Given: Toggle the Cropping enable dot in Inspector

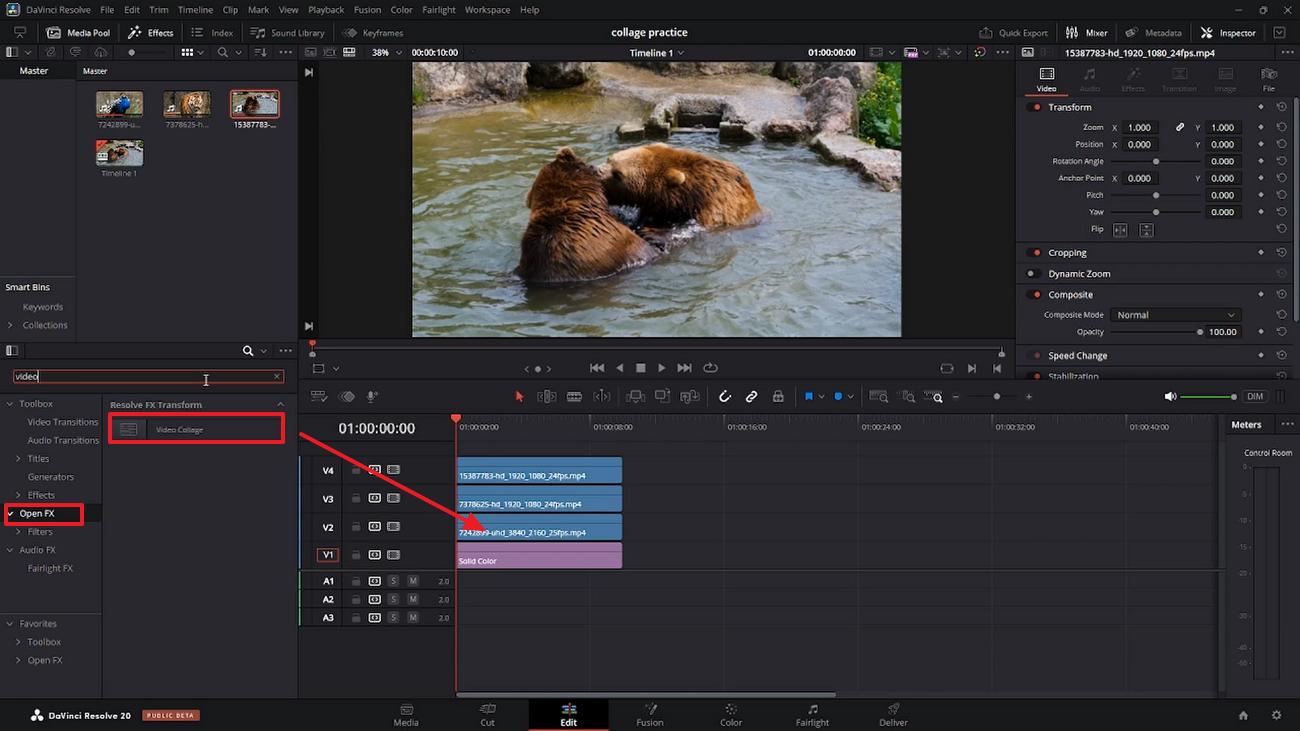Looking at the screenshot, I should coord(1037,253).
